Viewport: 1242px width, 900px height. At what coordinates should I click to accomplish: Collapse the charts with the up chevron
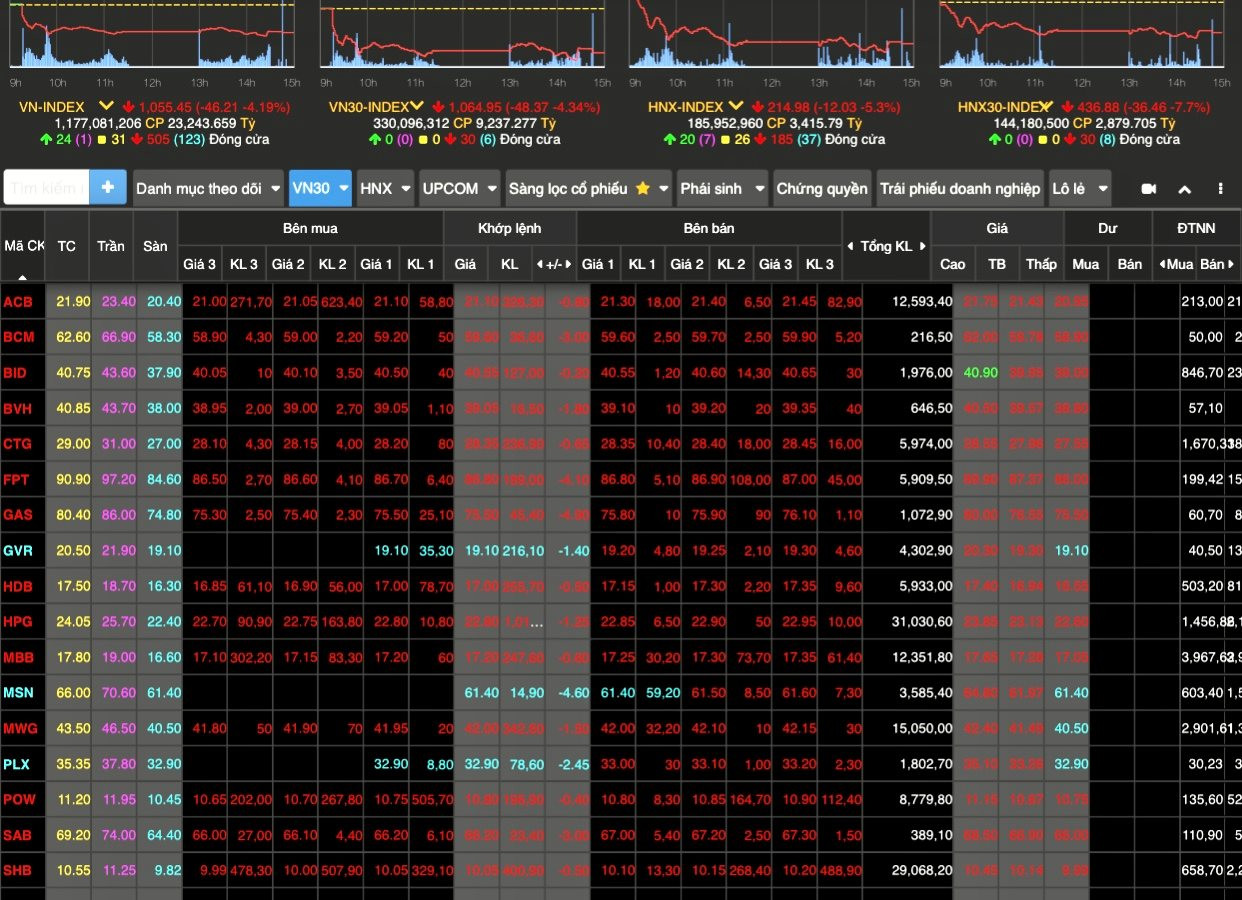tap(1185, 189)
